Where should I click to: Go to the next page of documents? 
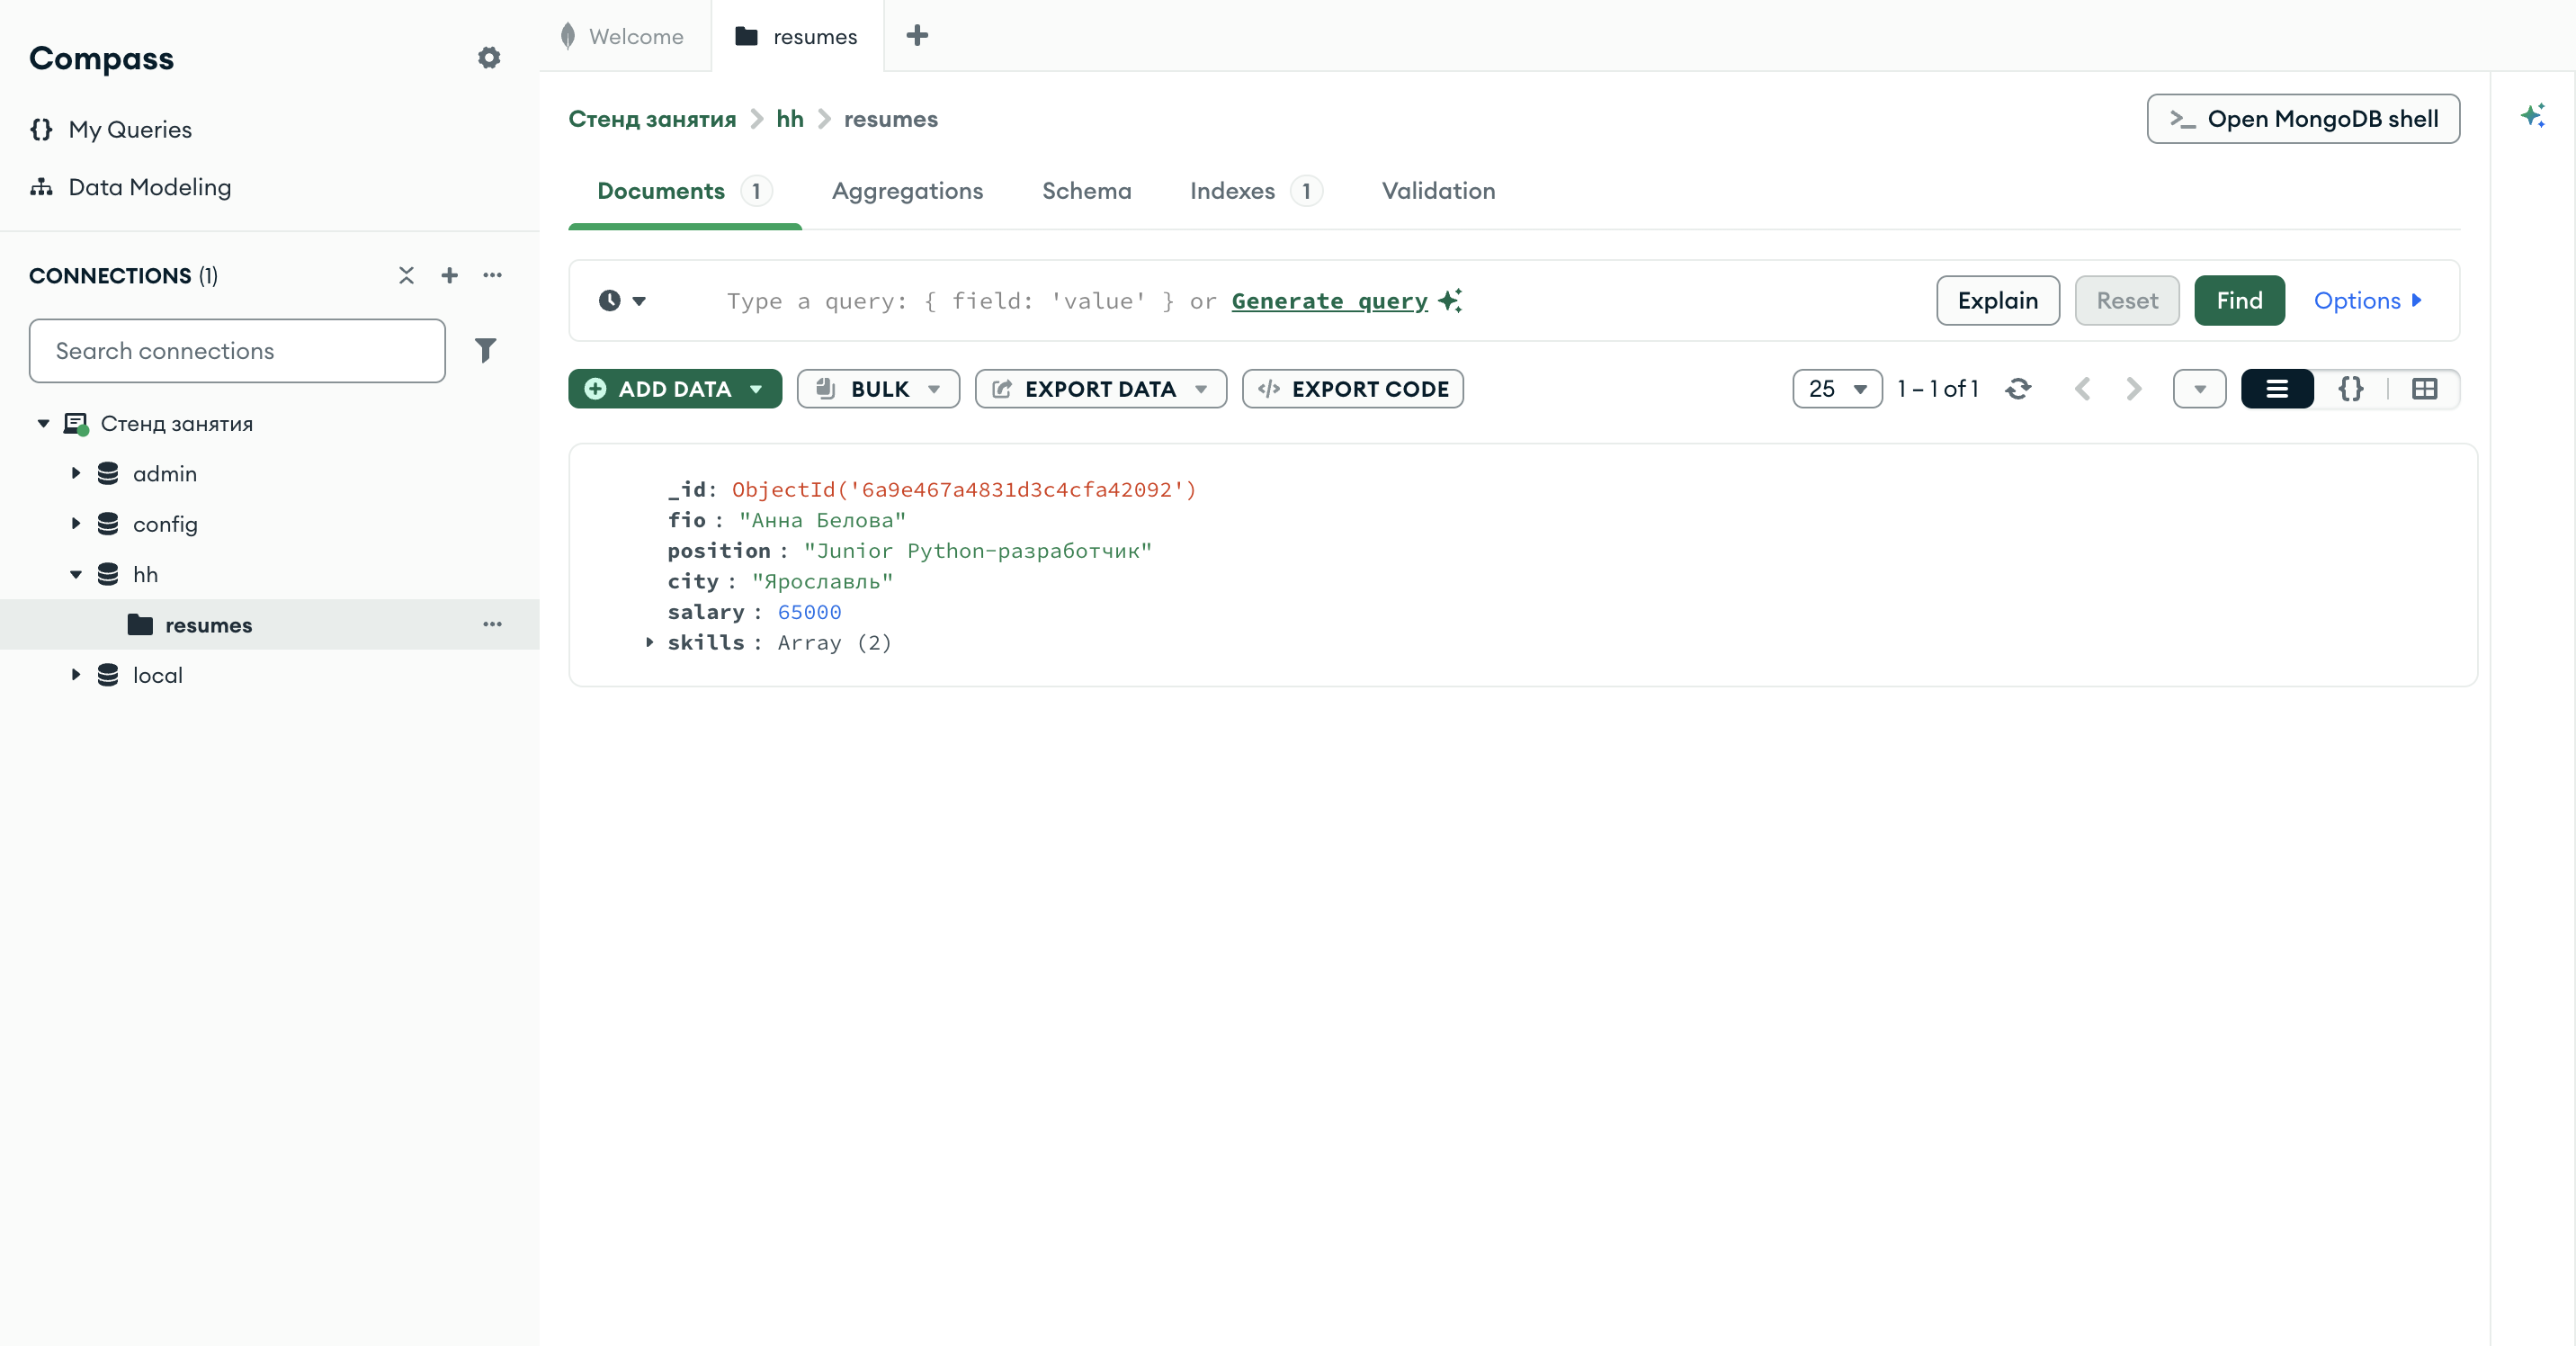[2133, 389]
